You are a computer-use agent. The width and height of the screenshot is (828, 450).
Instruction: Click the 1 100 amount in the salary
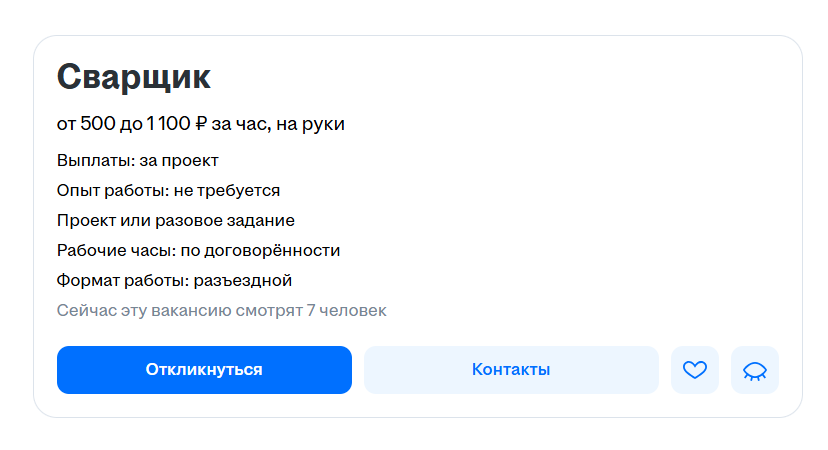168,124
